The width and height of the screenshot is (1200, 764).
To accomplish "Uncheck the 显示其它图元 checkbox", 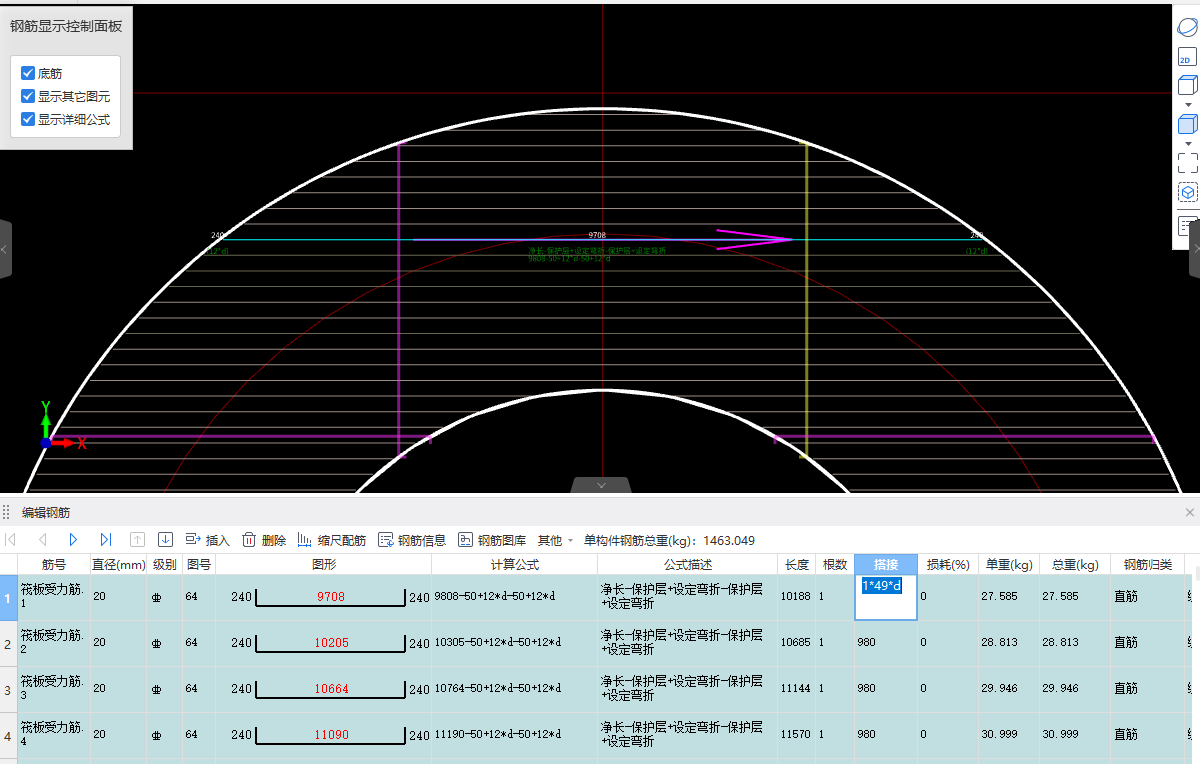I will [x=28, y=96].
